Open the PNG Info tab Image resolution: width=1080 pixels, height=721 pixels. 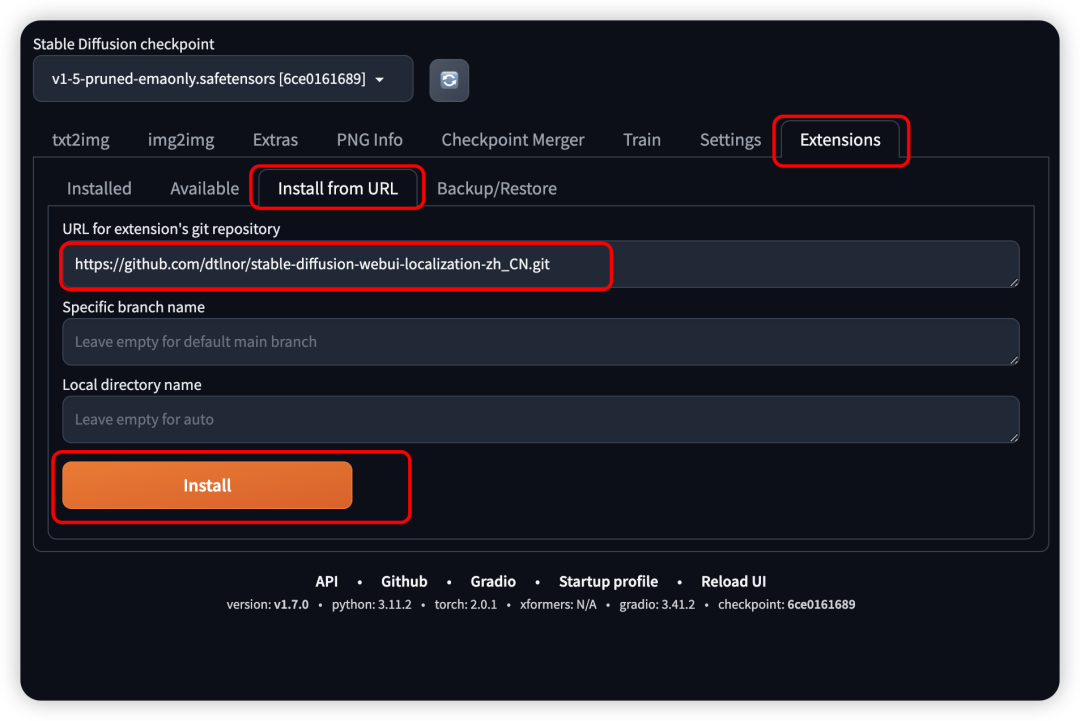click(370, 140)
